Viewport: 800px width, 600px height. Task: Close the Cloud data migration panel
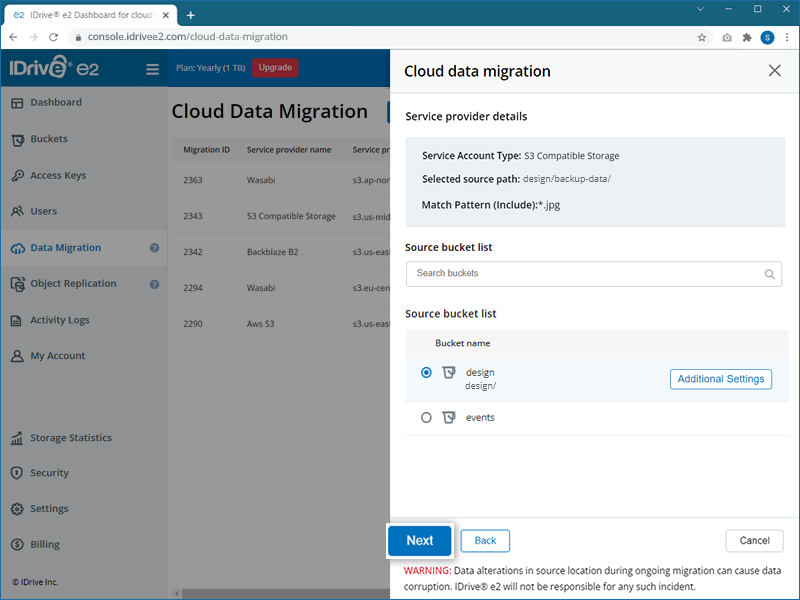click(x=774, y=71)
